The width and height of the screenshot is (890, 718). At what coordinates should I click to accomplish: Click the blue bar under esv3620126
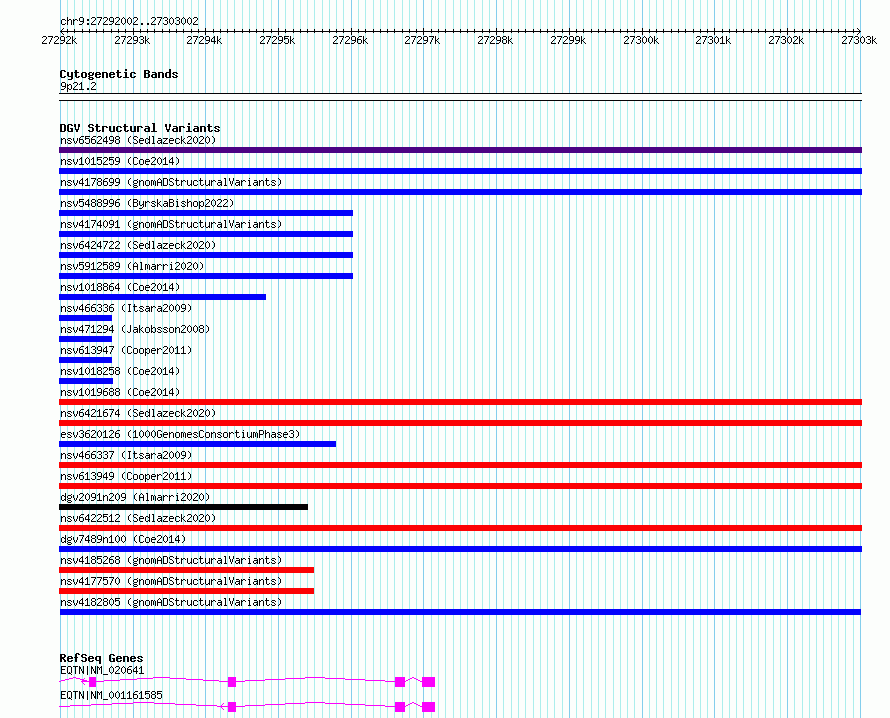198,444
